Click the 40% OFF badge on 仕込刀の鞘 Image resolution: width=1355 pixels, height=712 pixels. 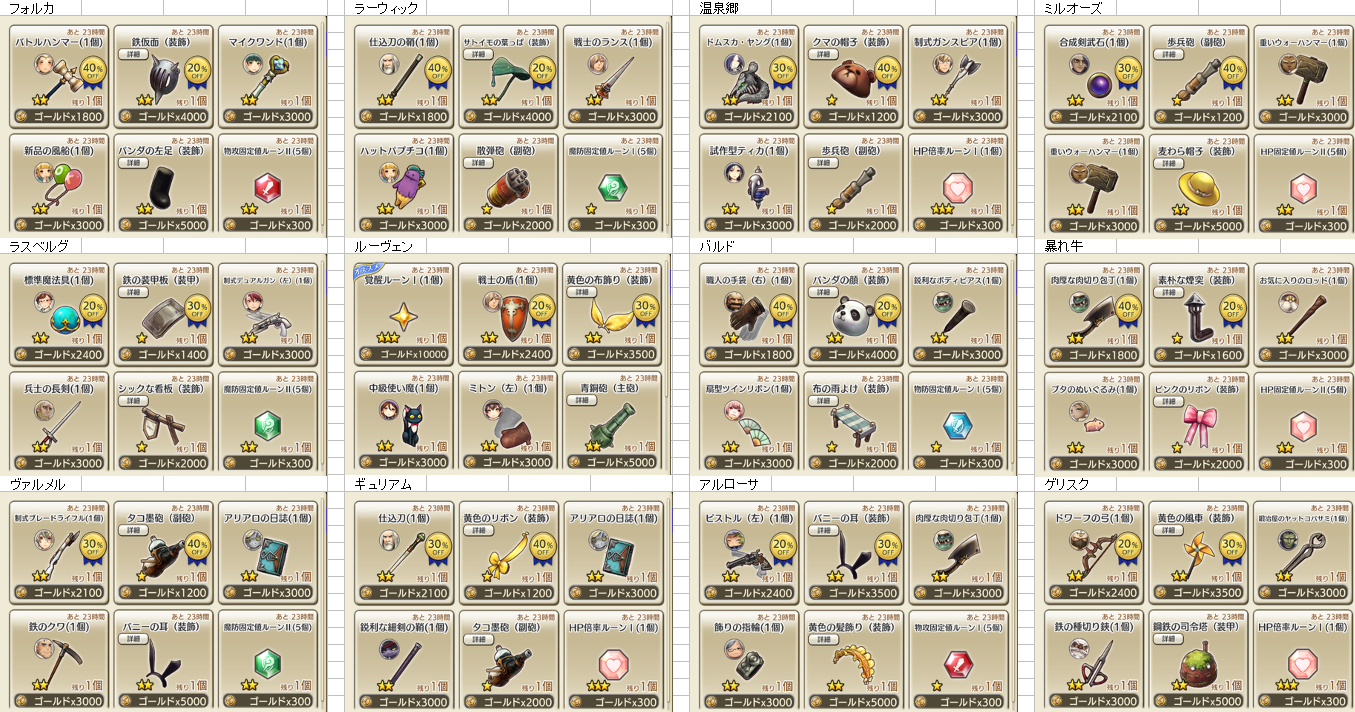(438, 72)
